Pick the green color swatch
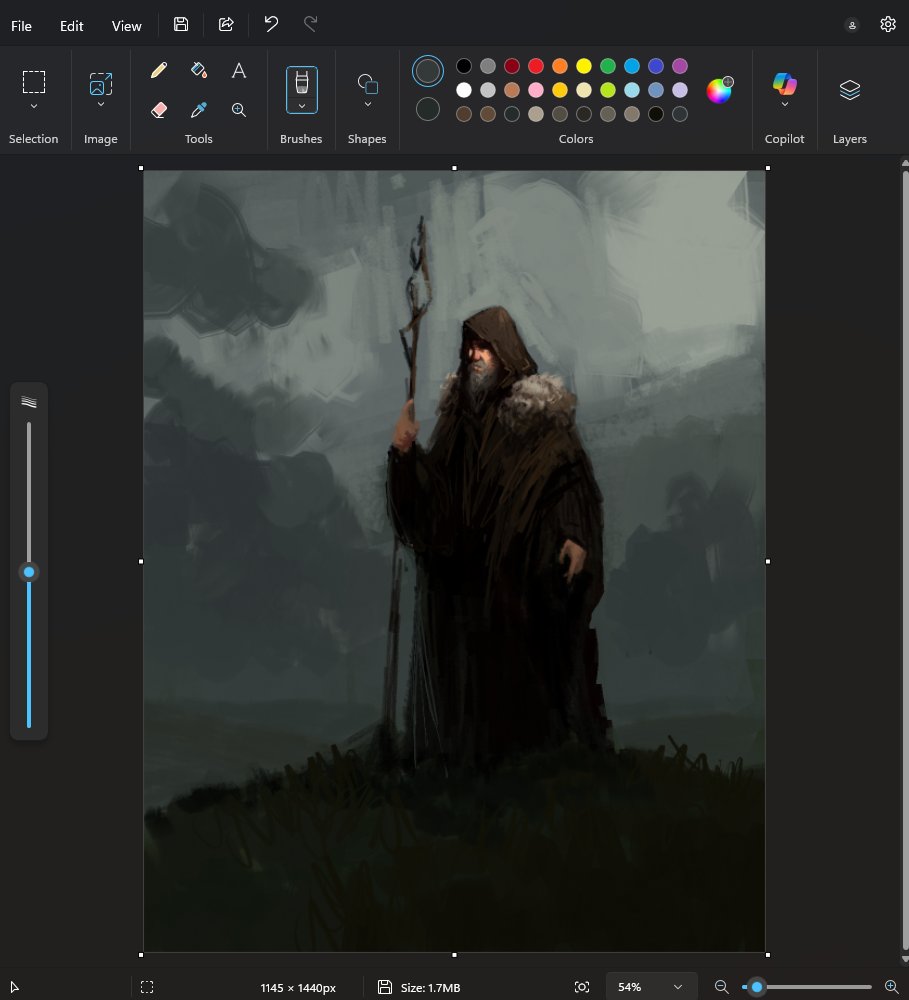 tap(608, 66)
